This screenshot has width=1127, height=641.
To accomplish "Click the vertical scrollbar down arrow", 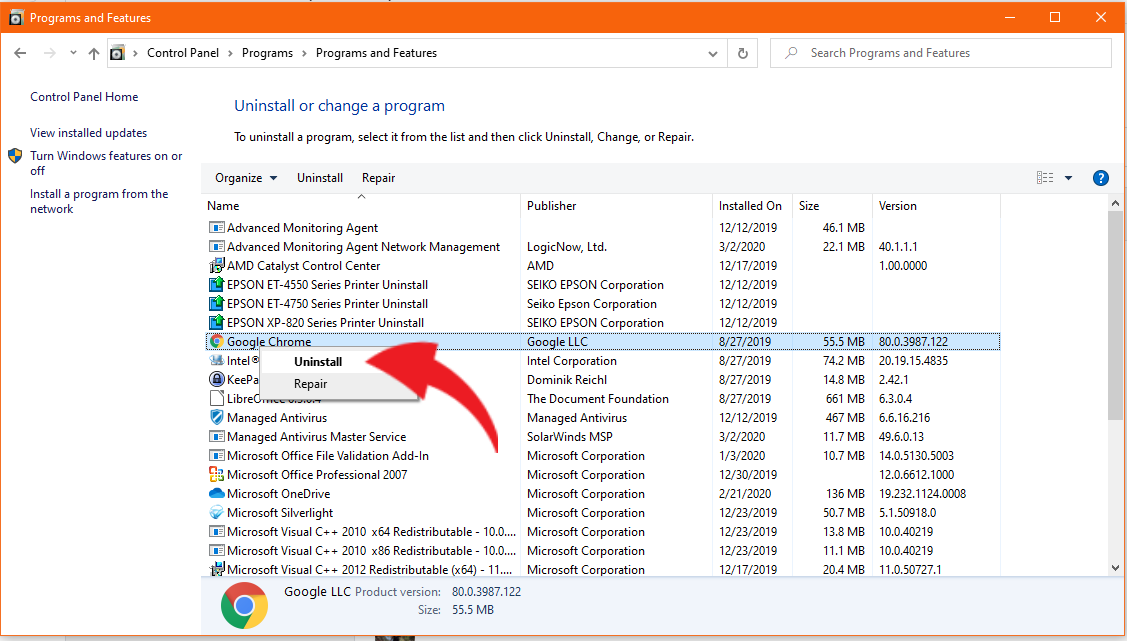I will click(1116, 568).
